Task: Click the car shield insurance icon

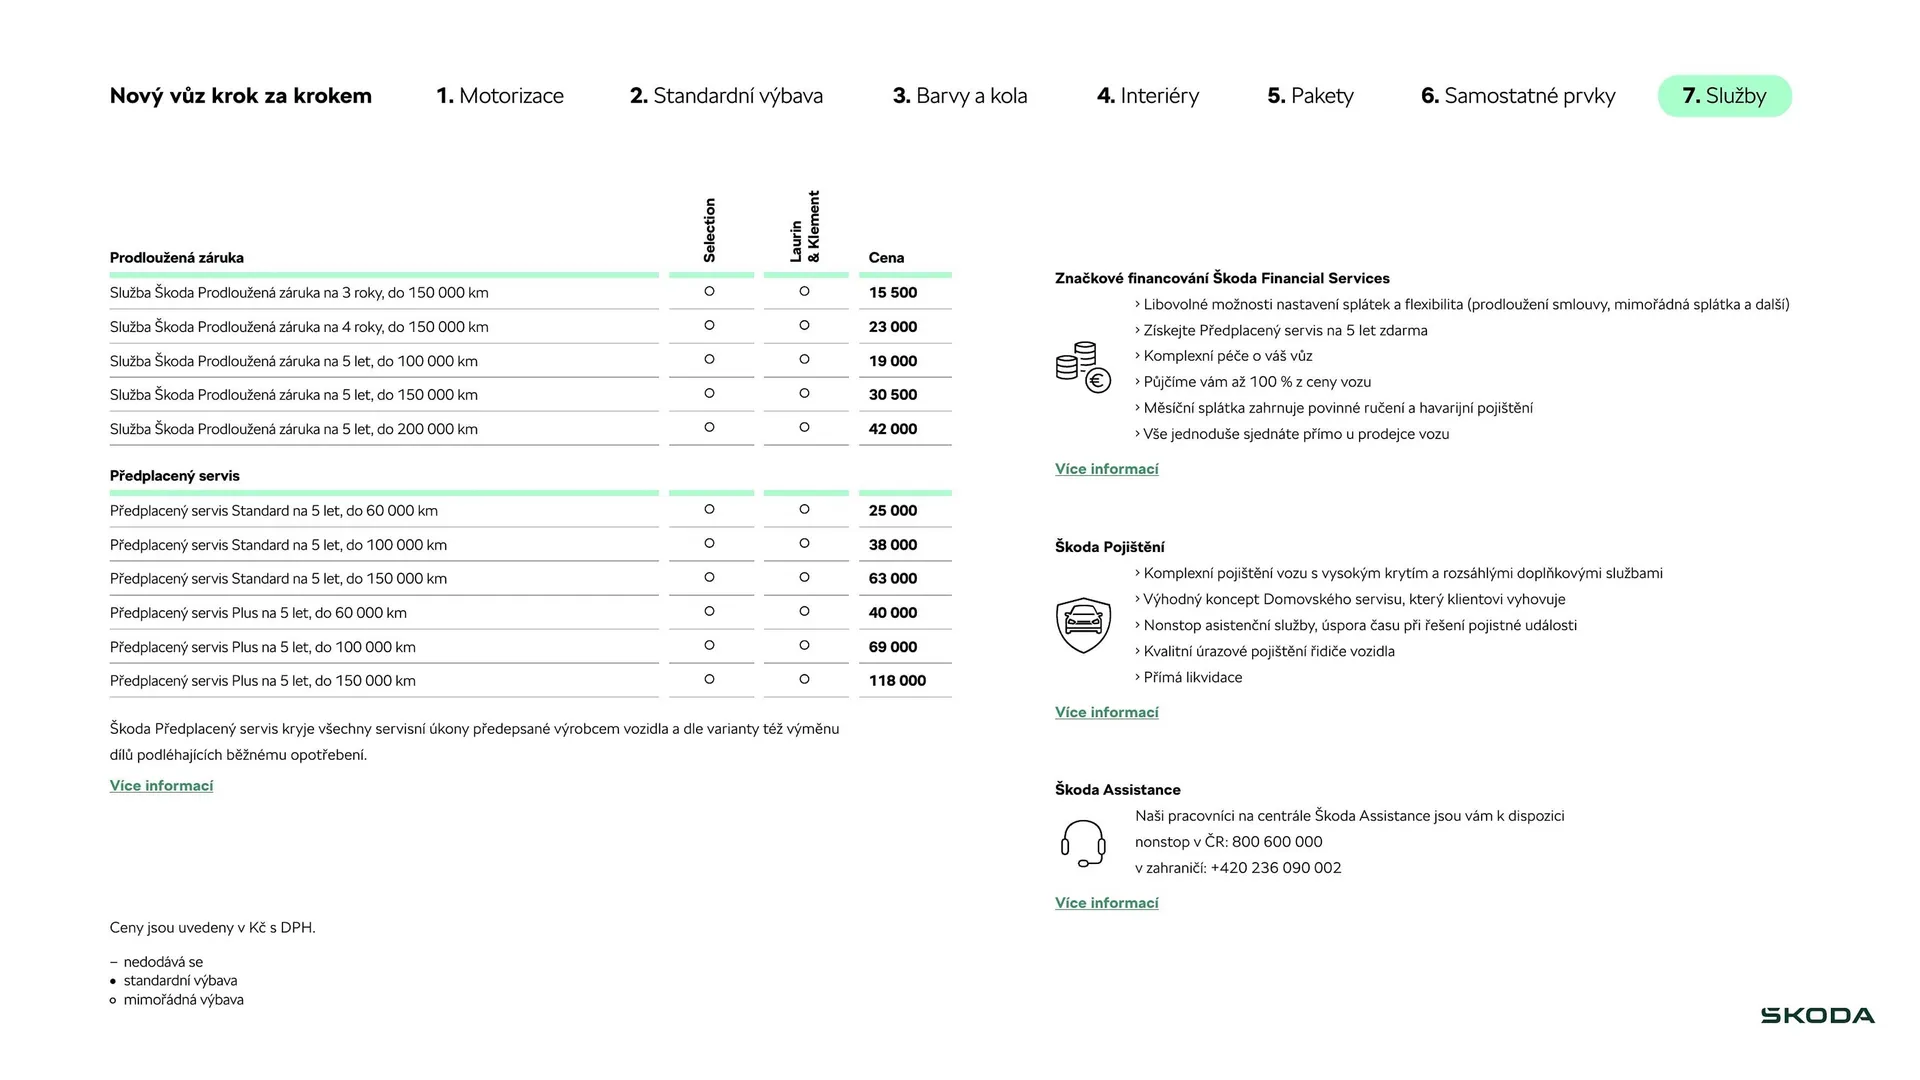Action: (x=1083, y=625)
